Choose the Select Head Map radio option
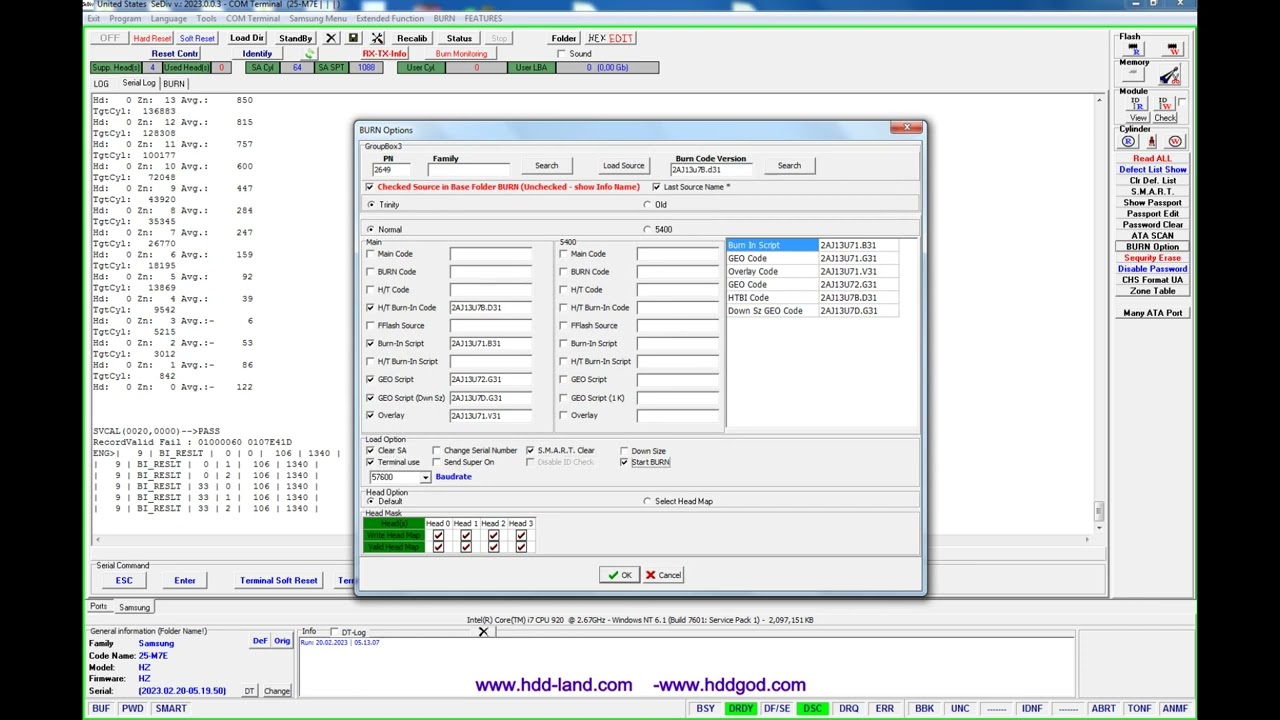The image size is (1280, 720). click(x=647, y=501)
